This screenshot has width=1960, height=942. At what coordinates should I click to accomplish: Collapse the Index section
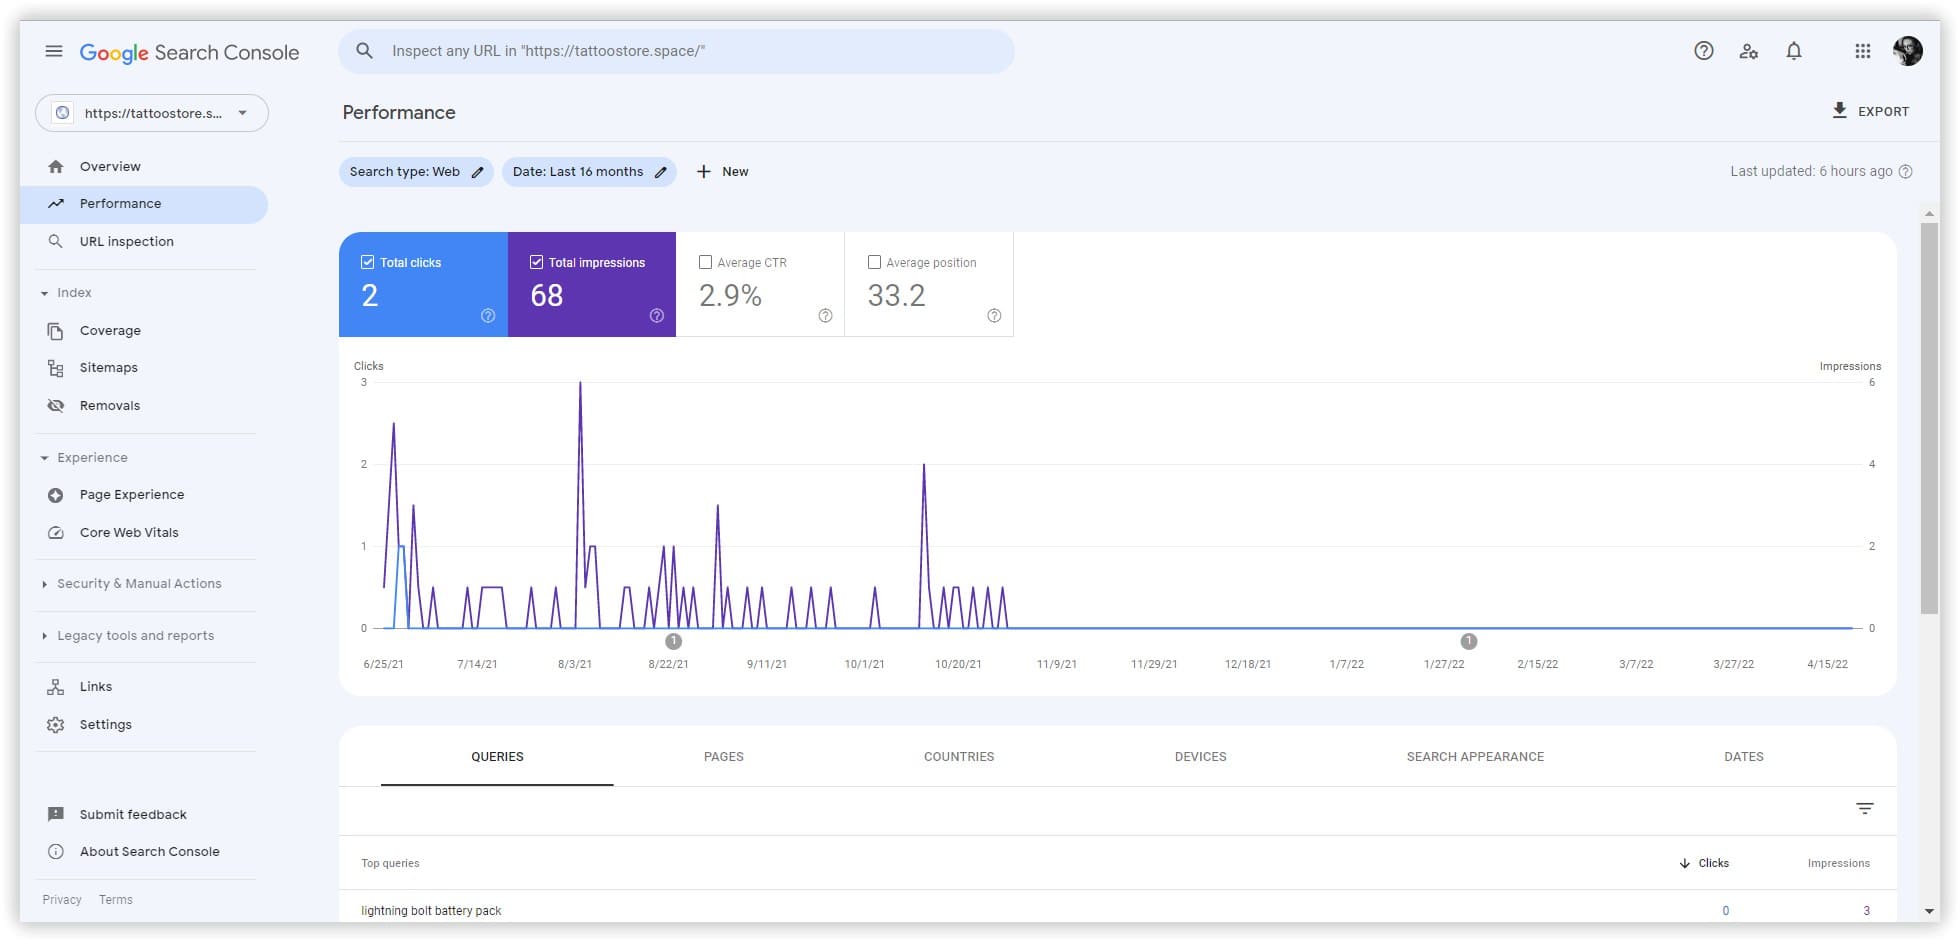(45, 293)
